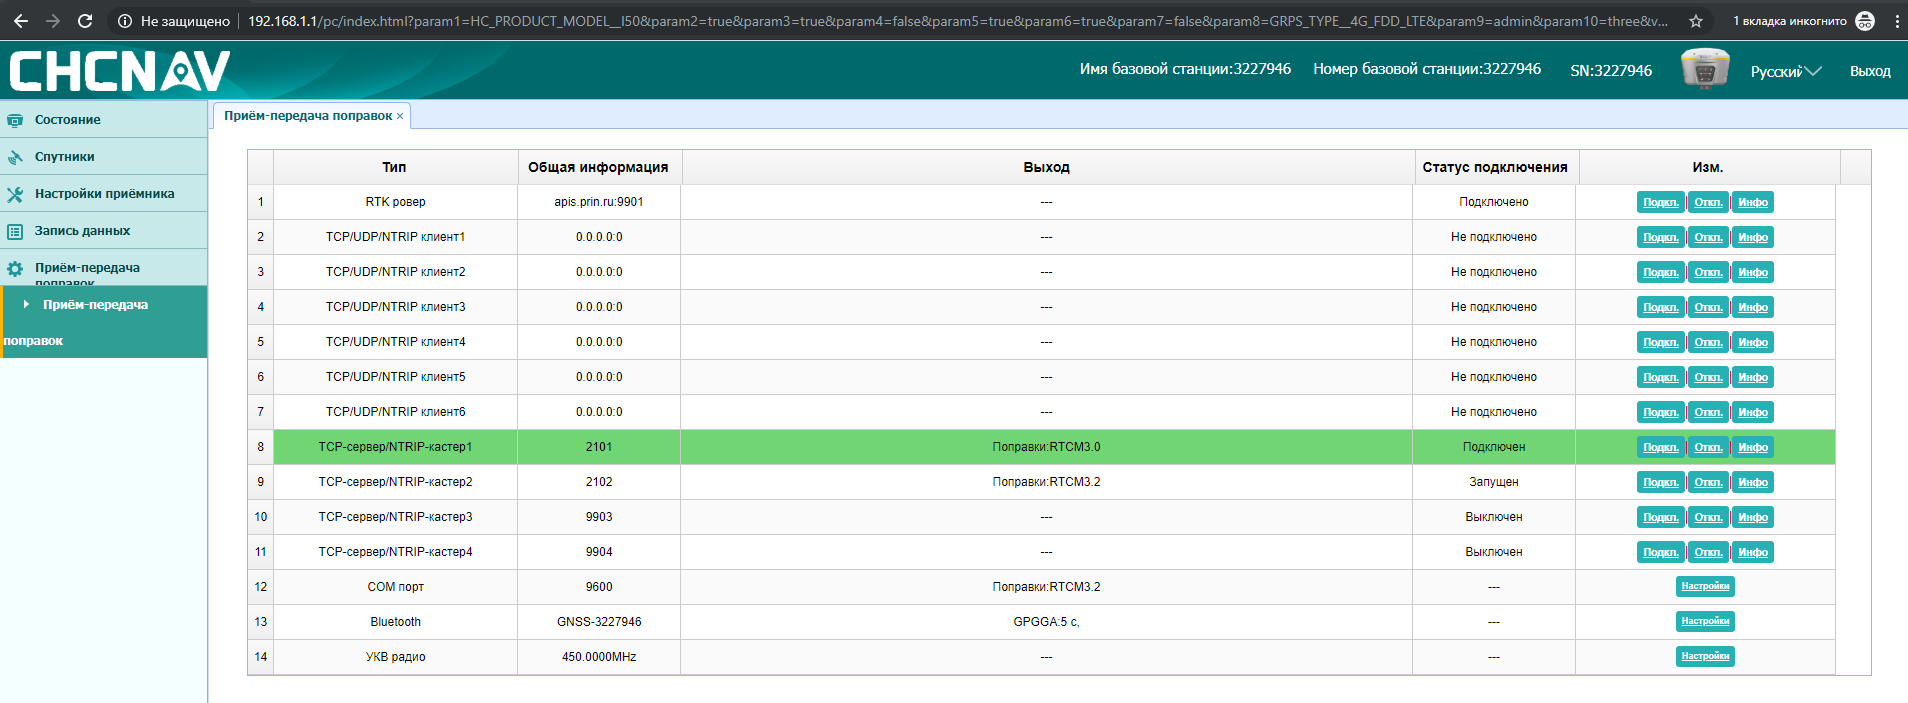Click Инфо for TCP/UDP/NTRIP клиент6
This screenshot has height=703, width=1908.
(1752, 412)
